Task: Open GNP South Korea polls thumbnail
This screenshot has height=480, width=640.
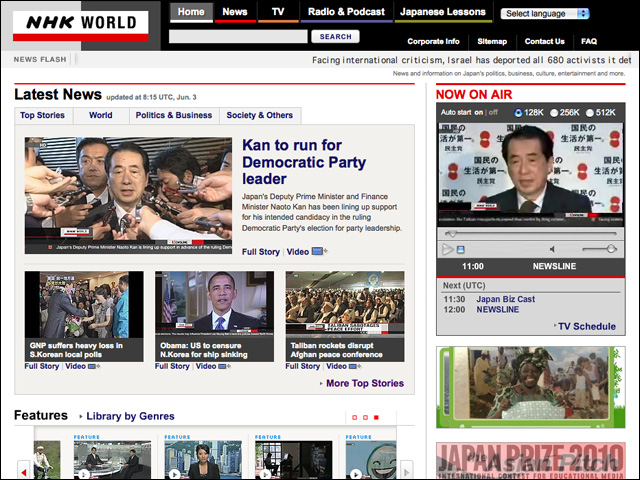Action: point(84,304)
